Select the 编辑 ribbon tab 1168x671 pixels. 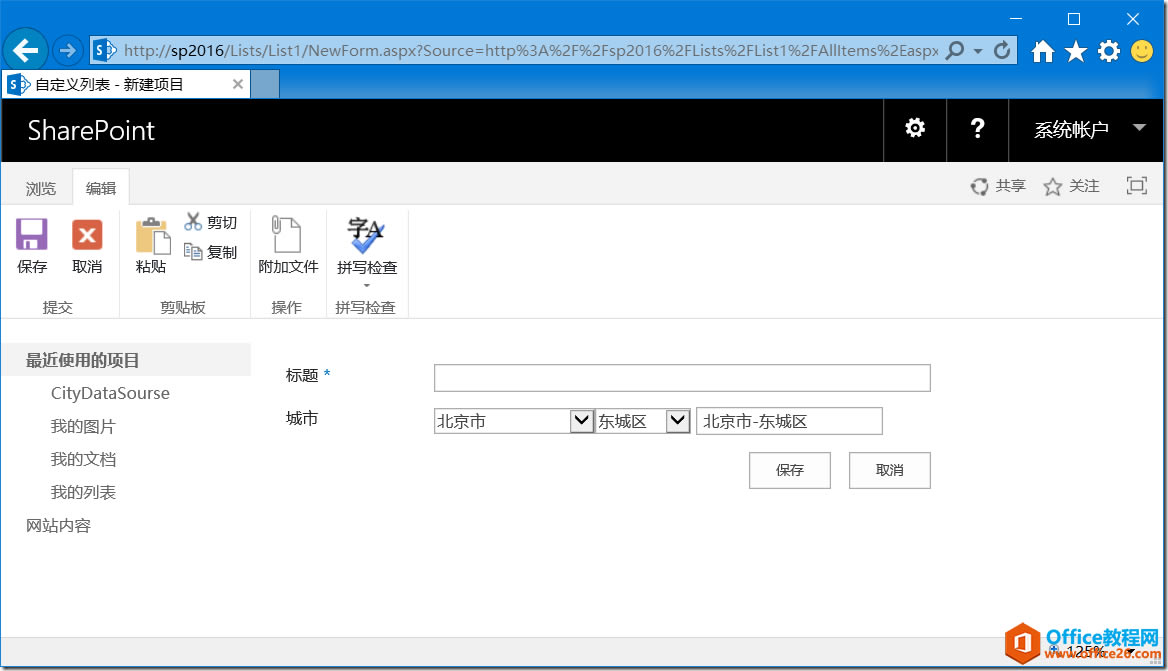(x=101, y=188)
